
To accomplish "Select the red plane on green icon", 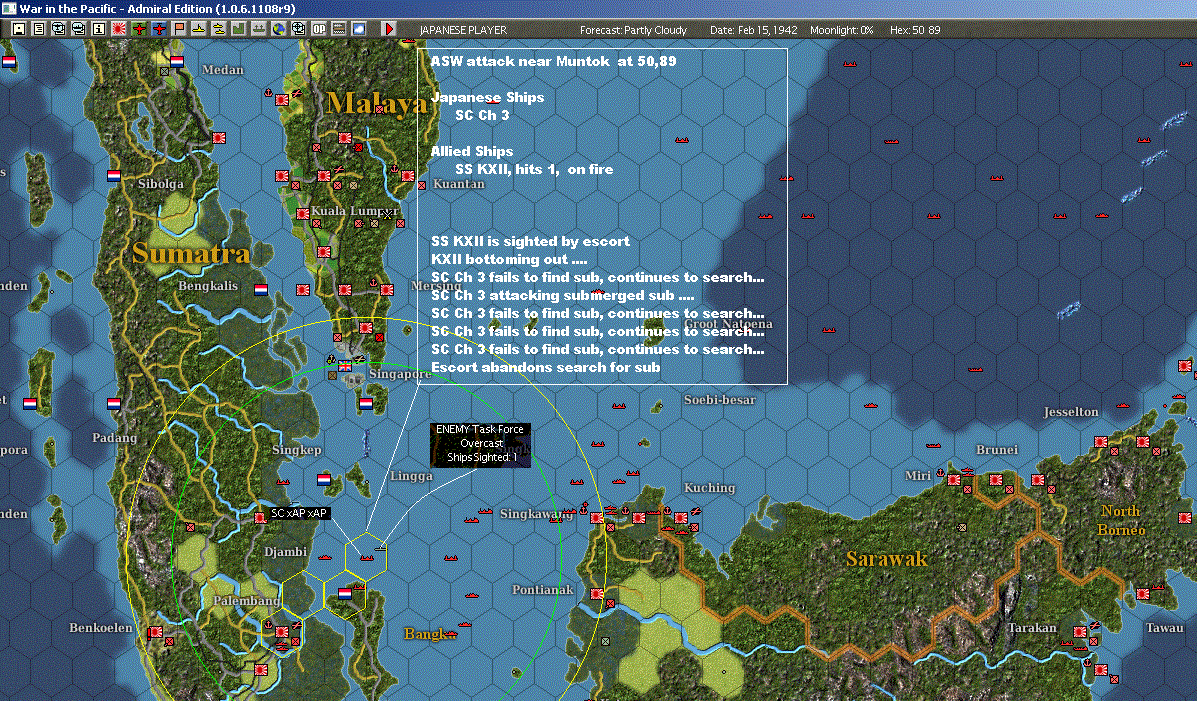I will [139, 29].
